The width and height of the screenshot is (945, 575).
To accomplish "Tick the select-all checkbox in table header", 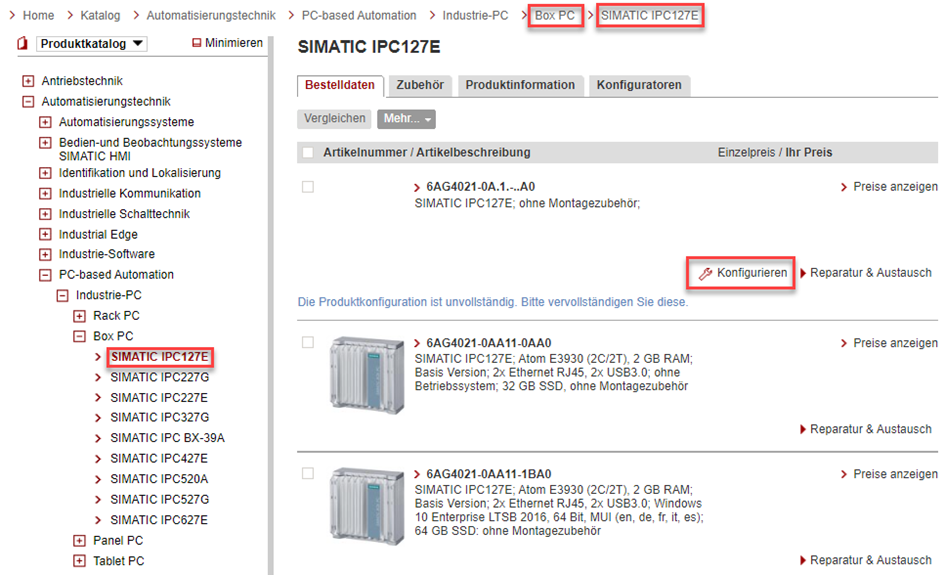I will click(x=308, y=152).
